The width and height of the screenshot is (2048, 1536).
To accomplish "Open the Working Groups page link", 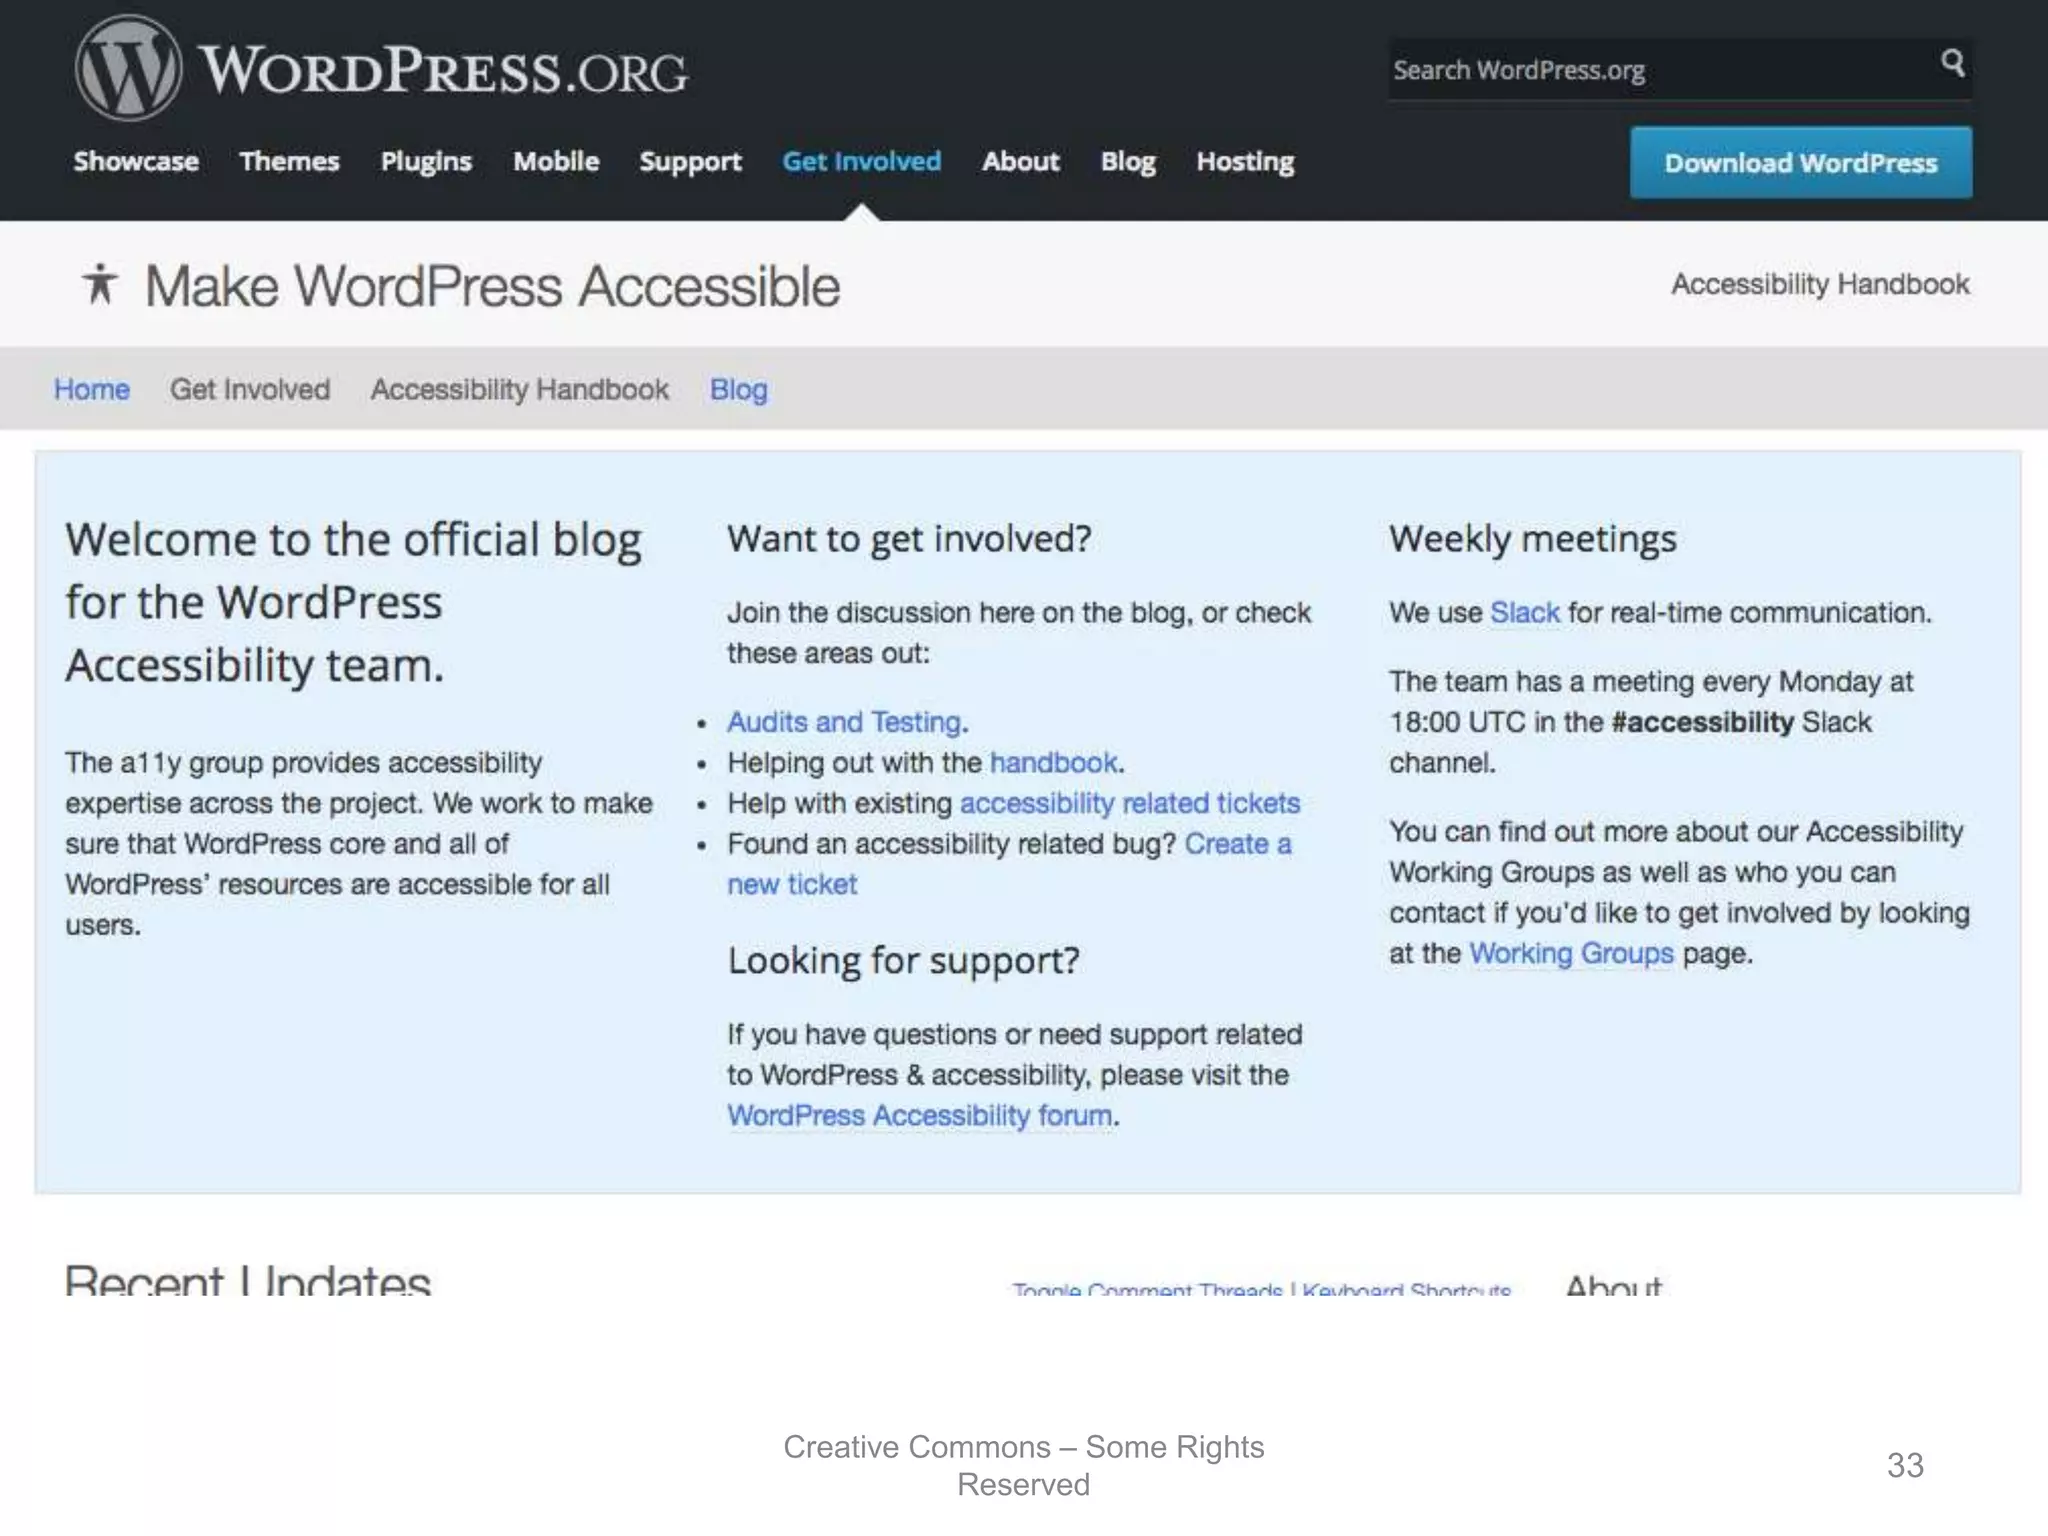I will [1571, 954].
